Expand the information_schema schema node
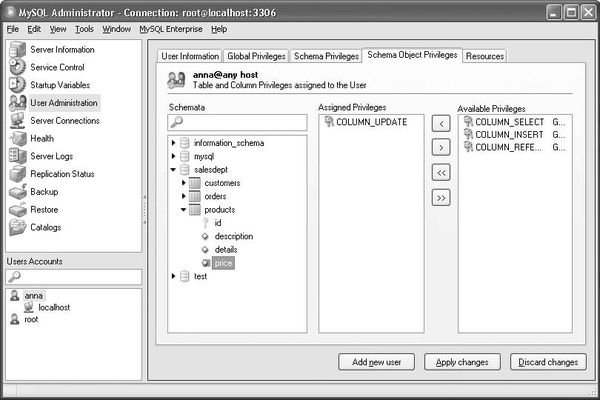Viewport: 600px width, 400px height. 173,143
